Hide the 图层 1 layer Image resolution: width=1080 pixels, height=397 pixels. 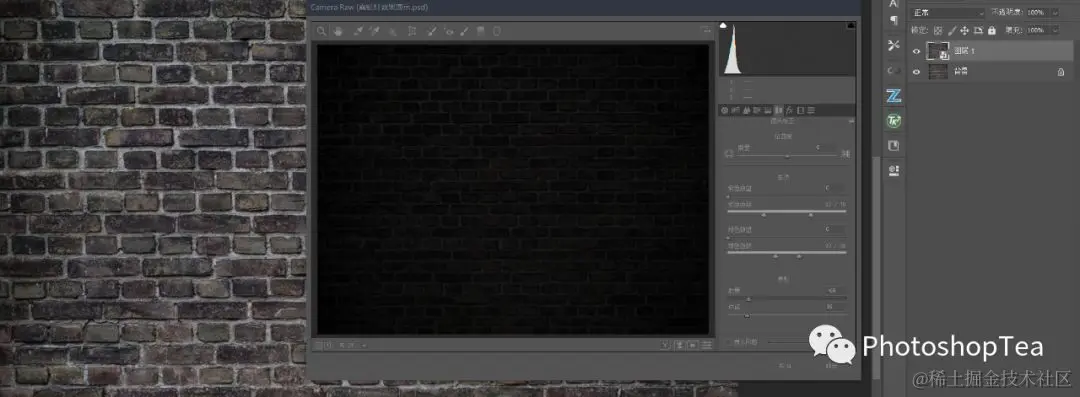click(x=917, y=51)
